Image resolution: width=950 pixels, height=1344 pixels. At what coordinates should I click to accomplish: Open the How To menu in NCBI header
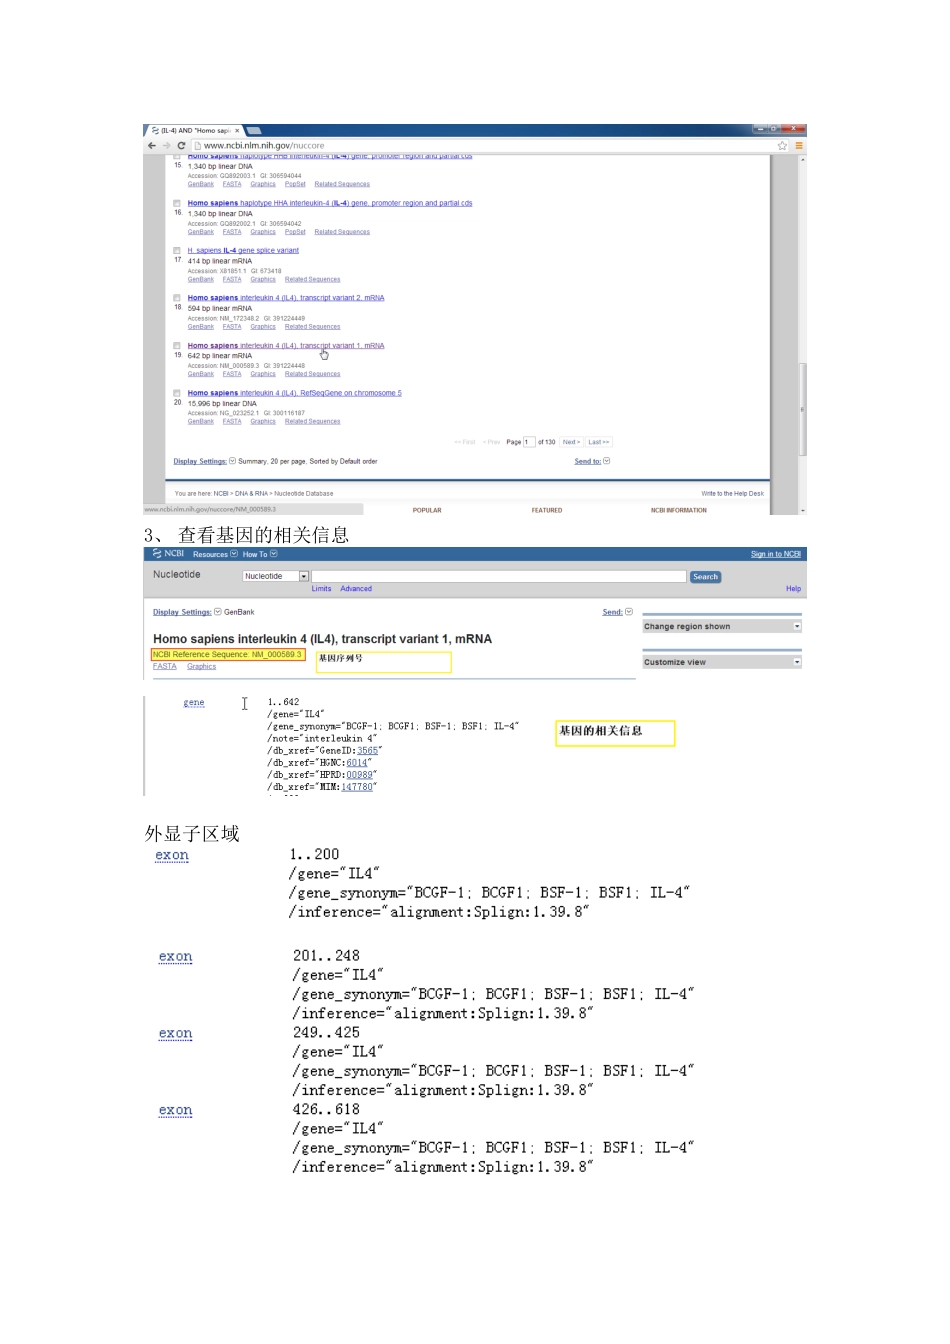pyautogui.click(x=260, y=554)
